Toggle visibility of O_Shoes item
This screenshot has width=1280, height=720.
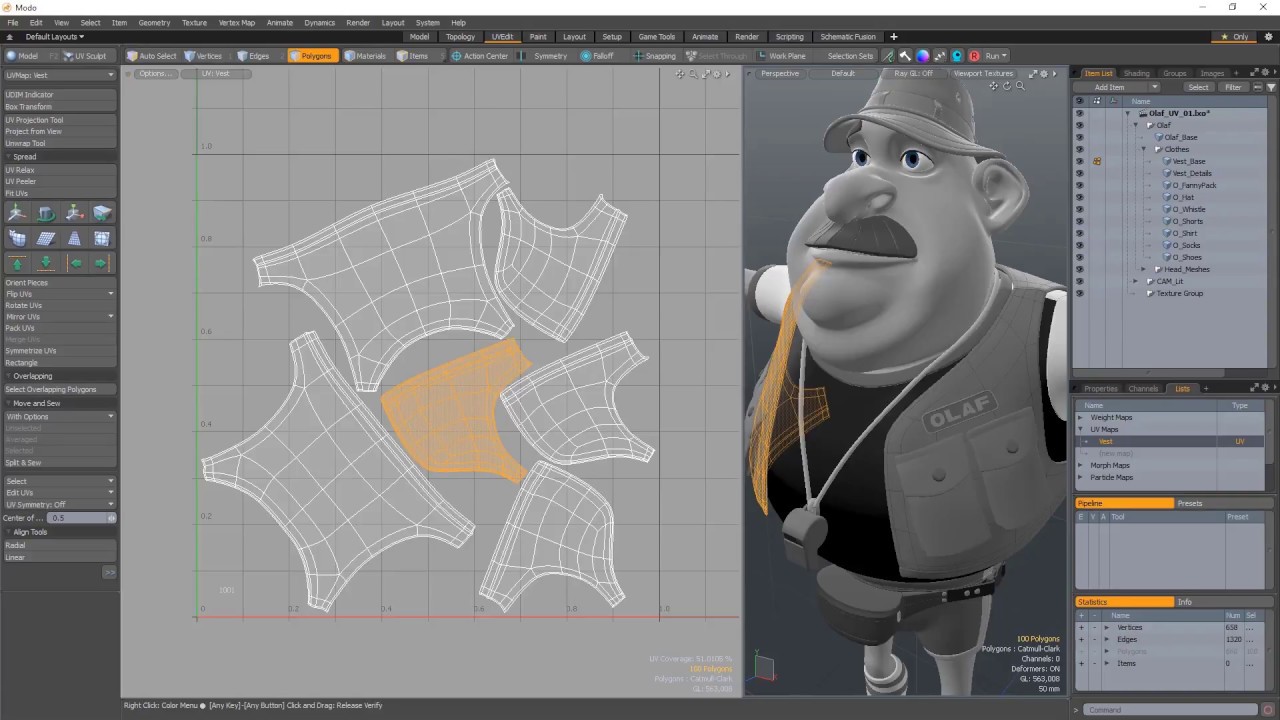[x=1079, y=257]
